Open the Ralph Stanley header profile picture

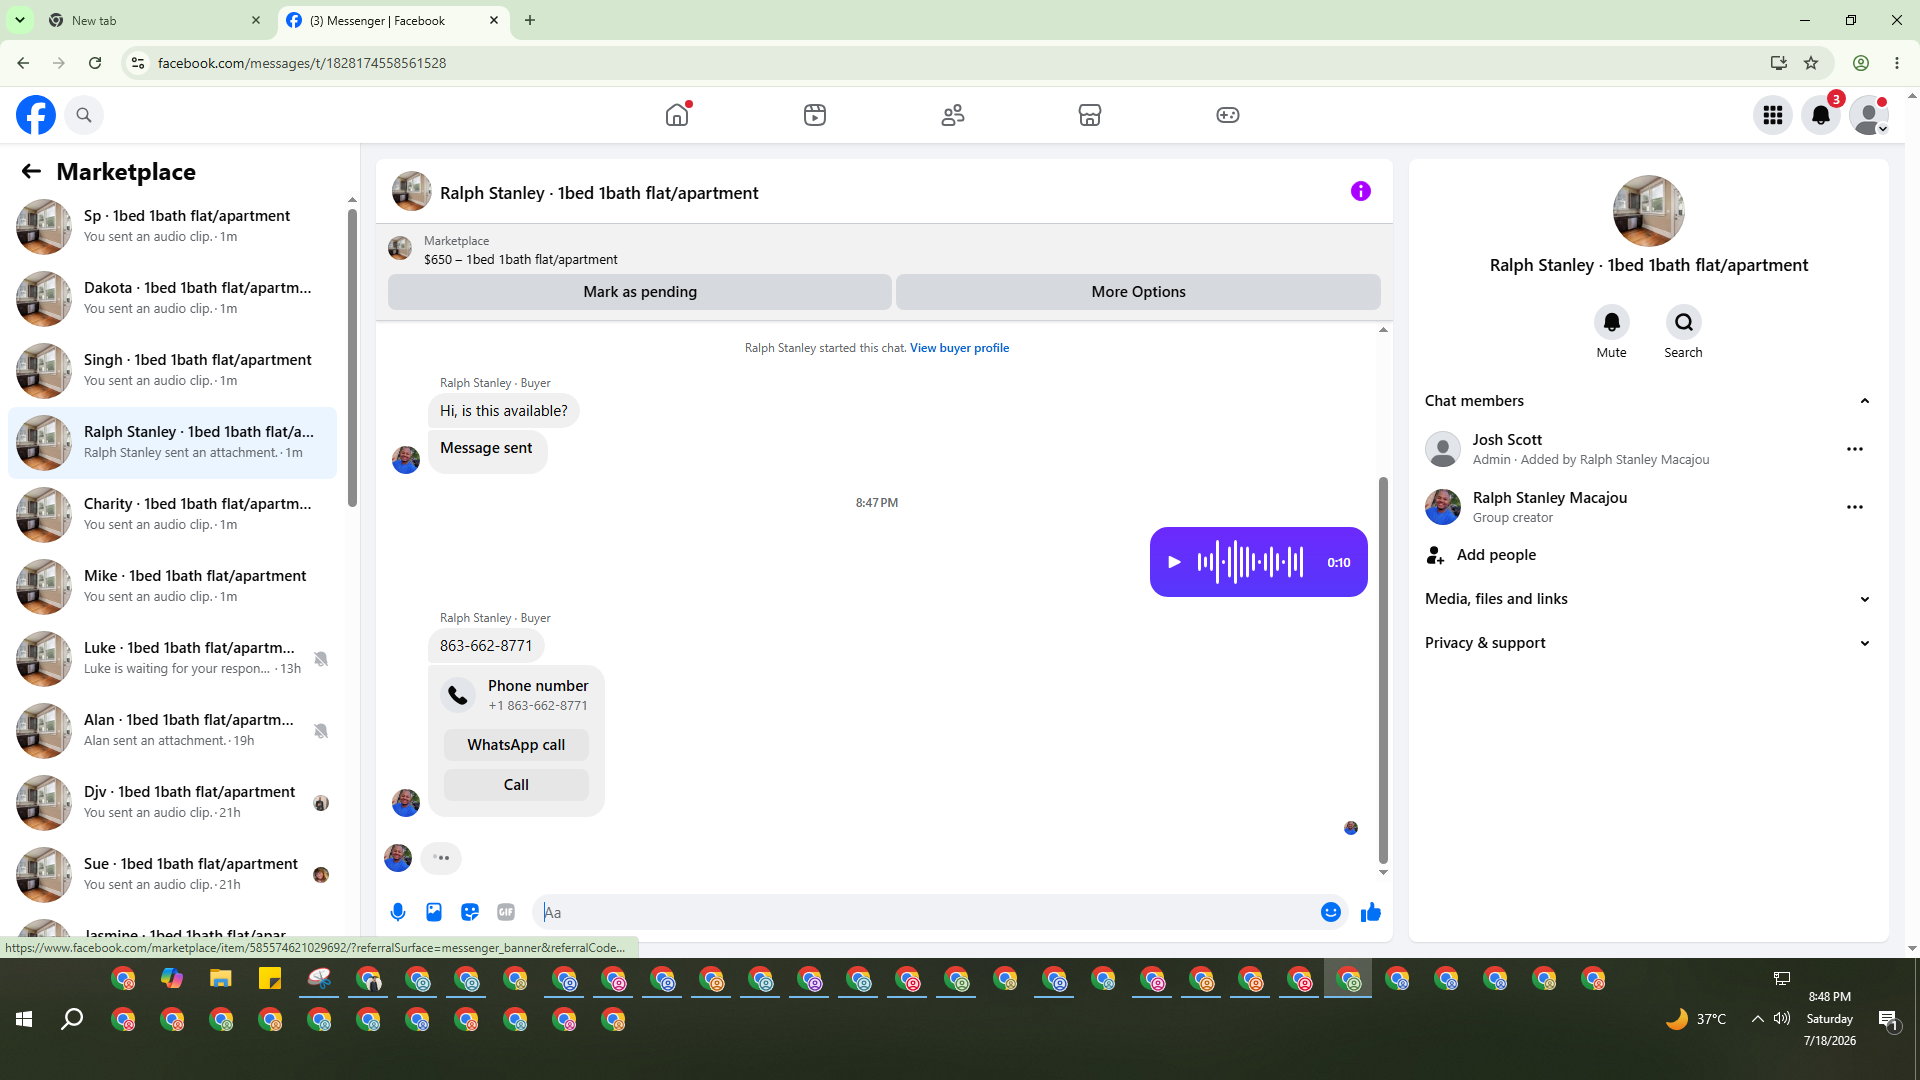click(411, 192)
